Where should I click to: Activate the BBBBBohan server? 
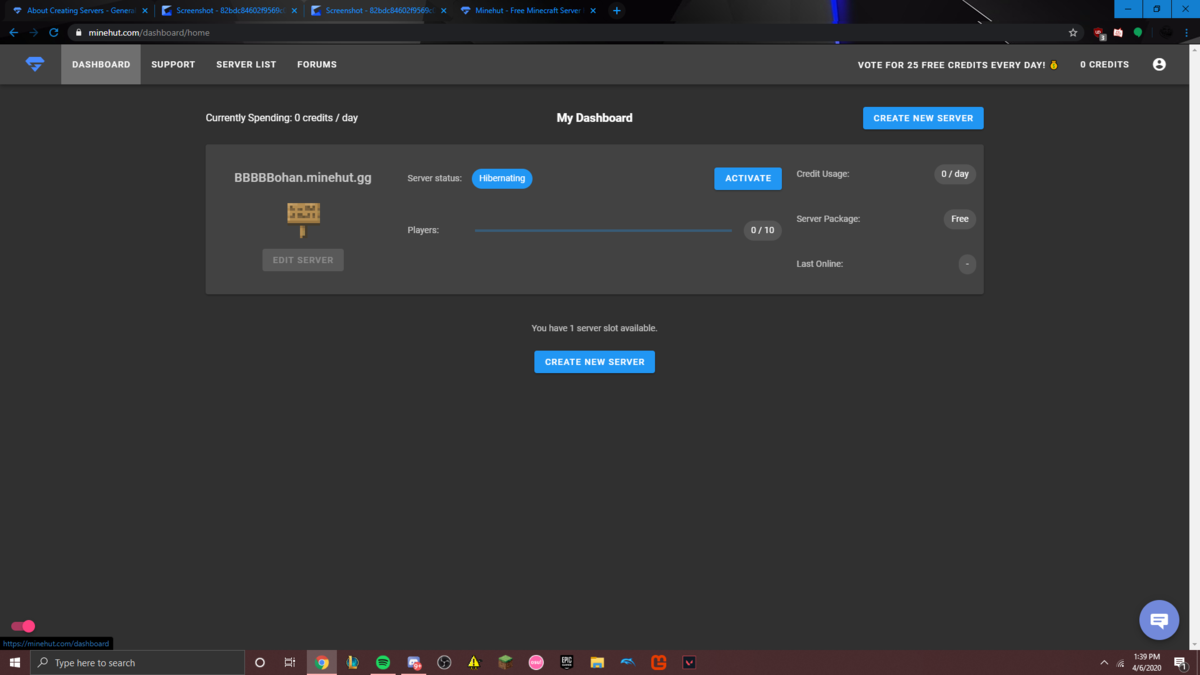click(x=748, y=178)
